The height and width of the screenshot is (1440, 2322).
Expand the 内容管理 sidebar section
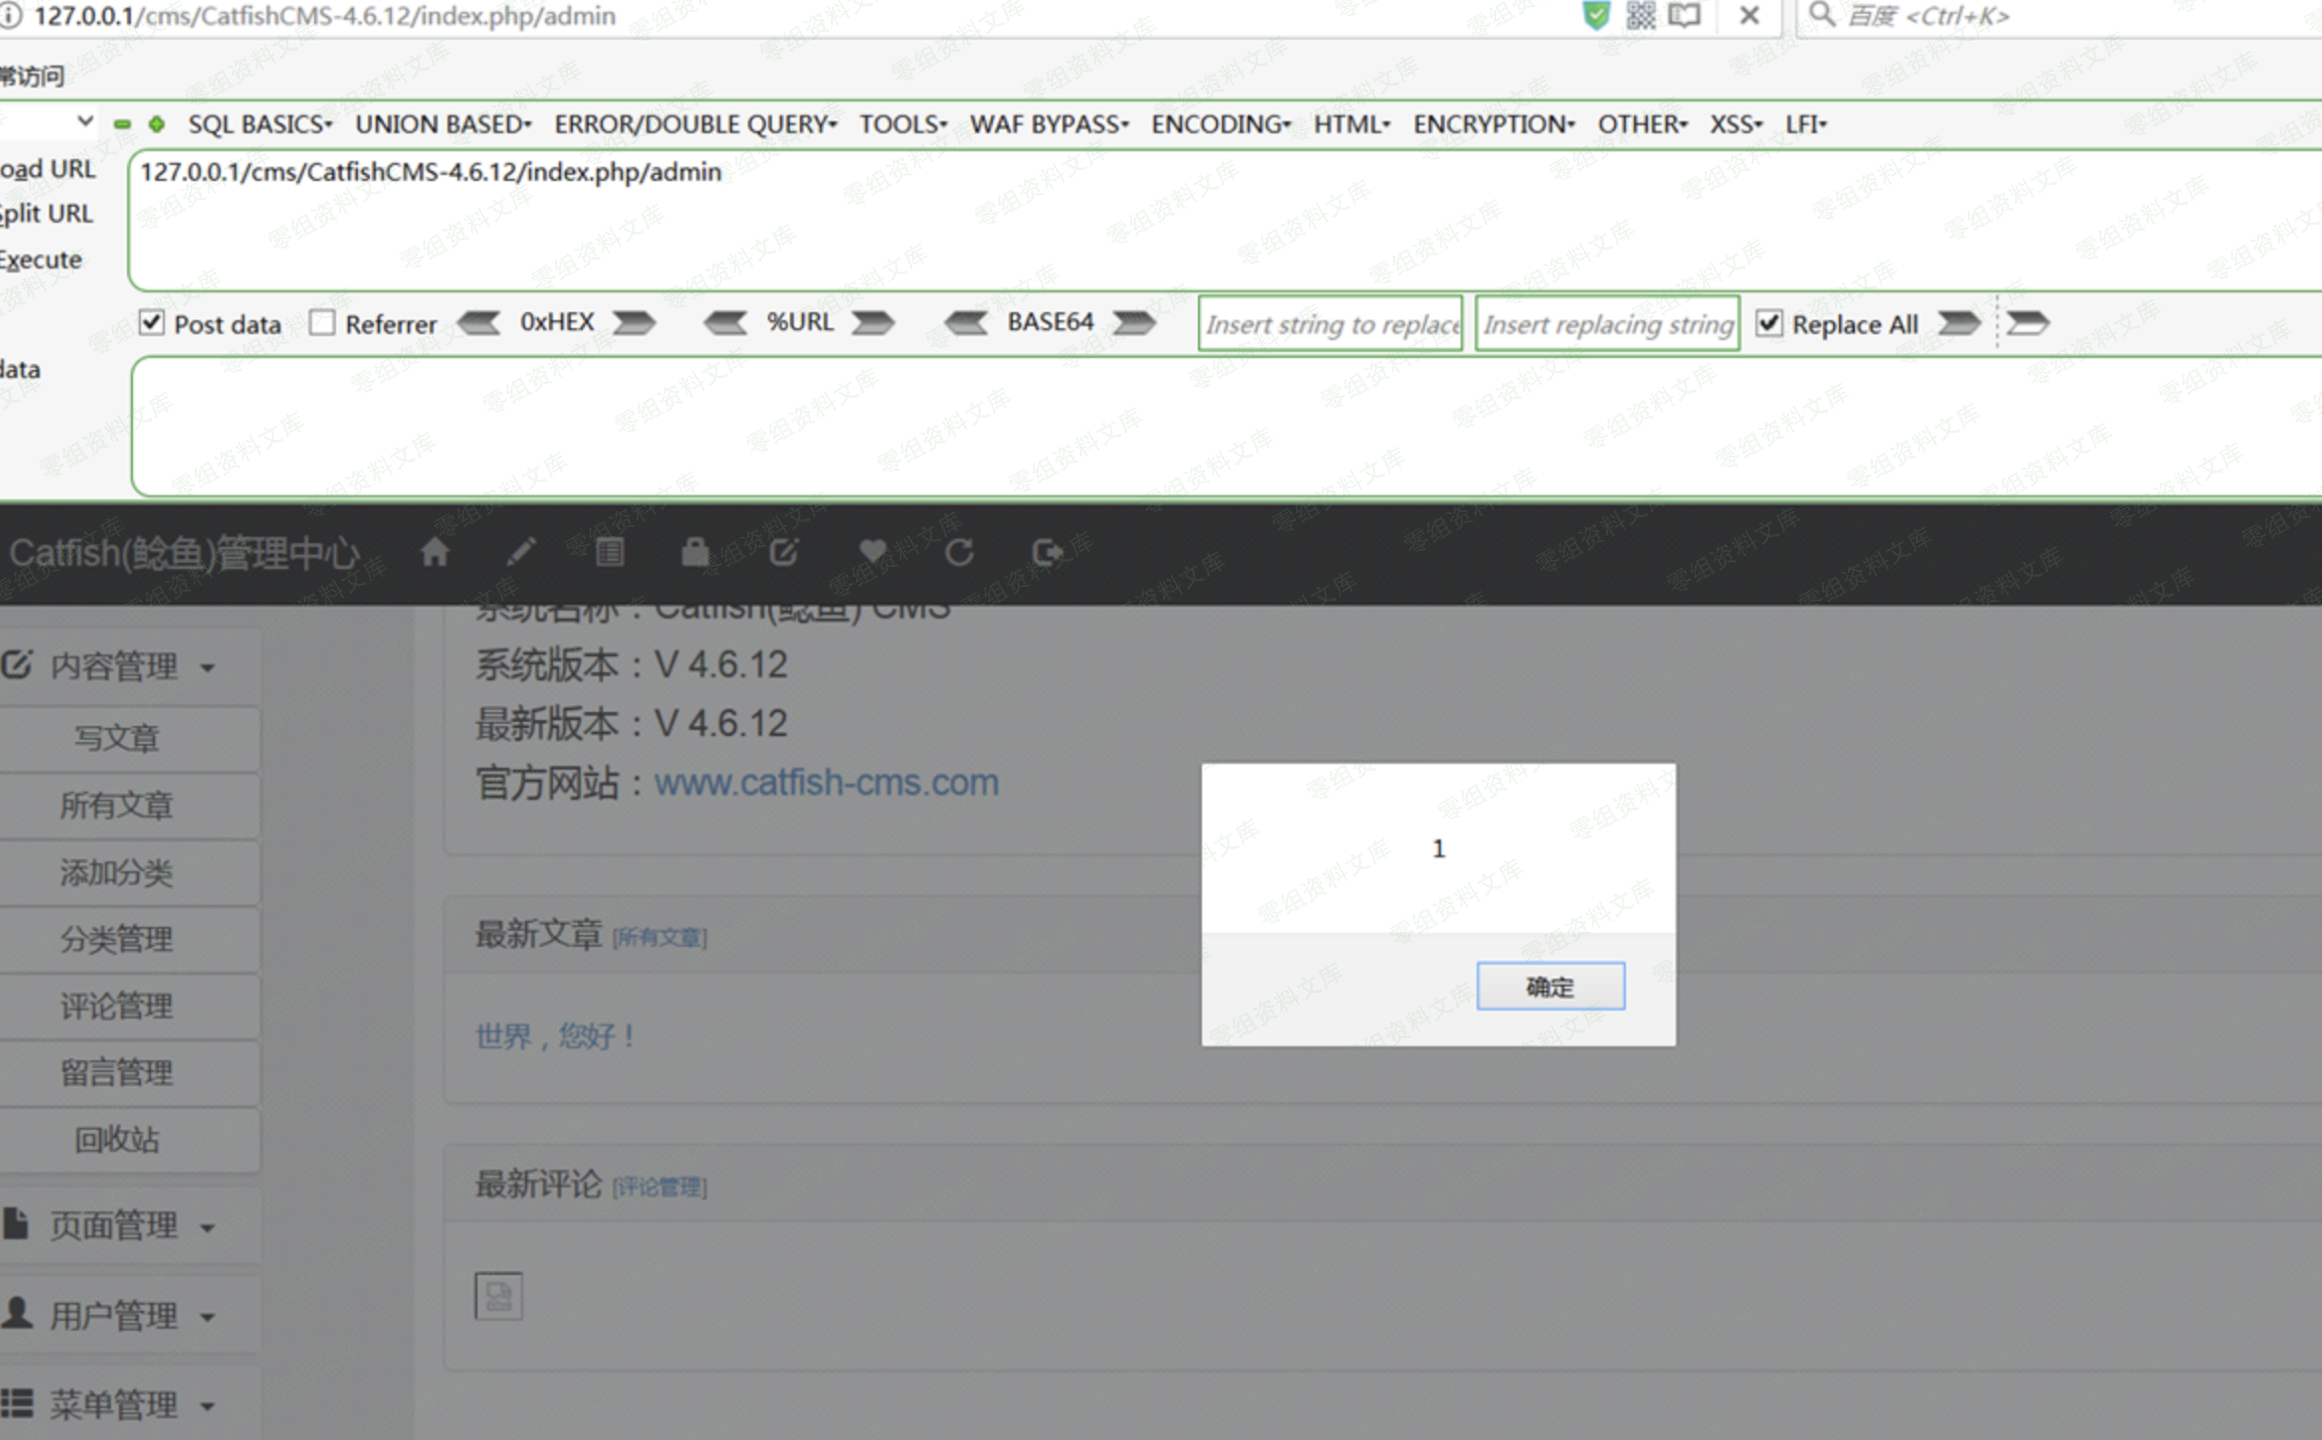pos(115,666)
